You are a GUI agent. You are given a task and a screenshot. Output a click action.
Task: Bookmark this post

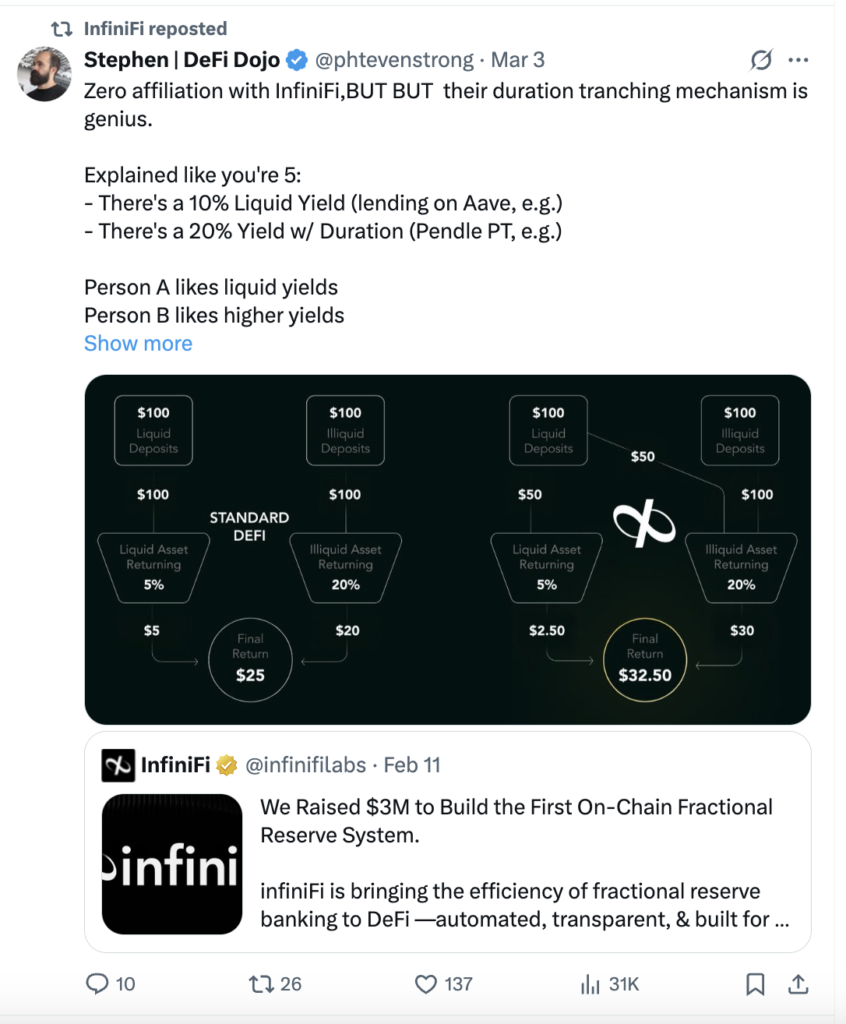(x=755, y=984)
